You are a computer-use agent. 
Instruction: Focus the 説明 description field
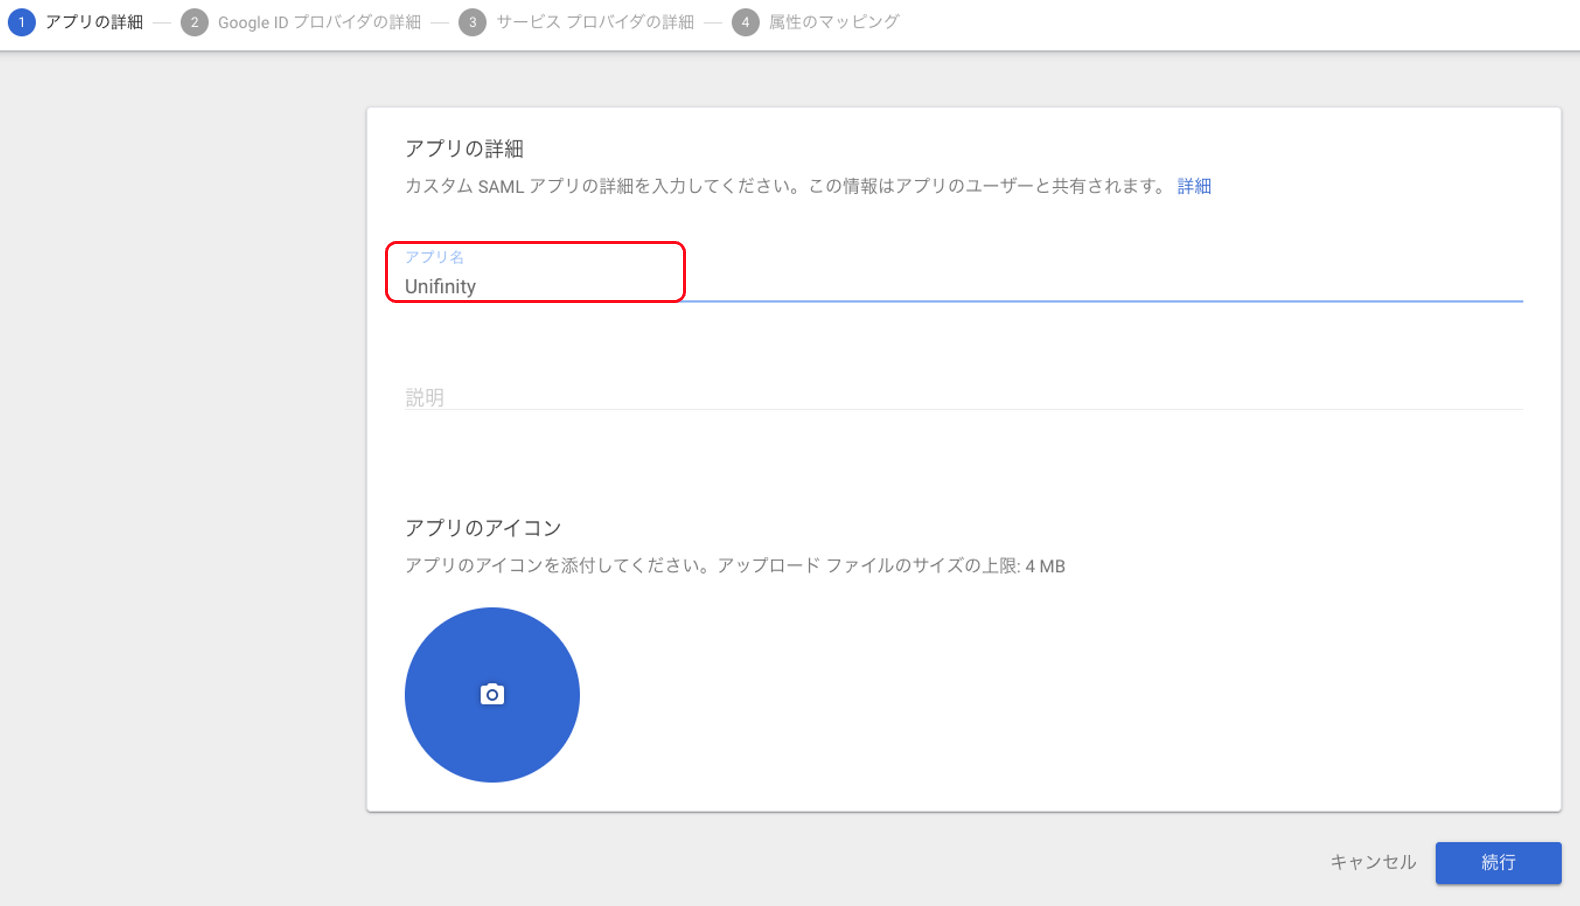click(x=962, y=397)
